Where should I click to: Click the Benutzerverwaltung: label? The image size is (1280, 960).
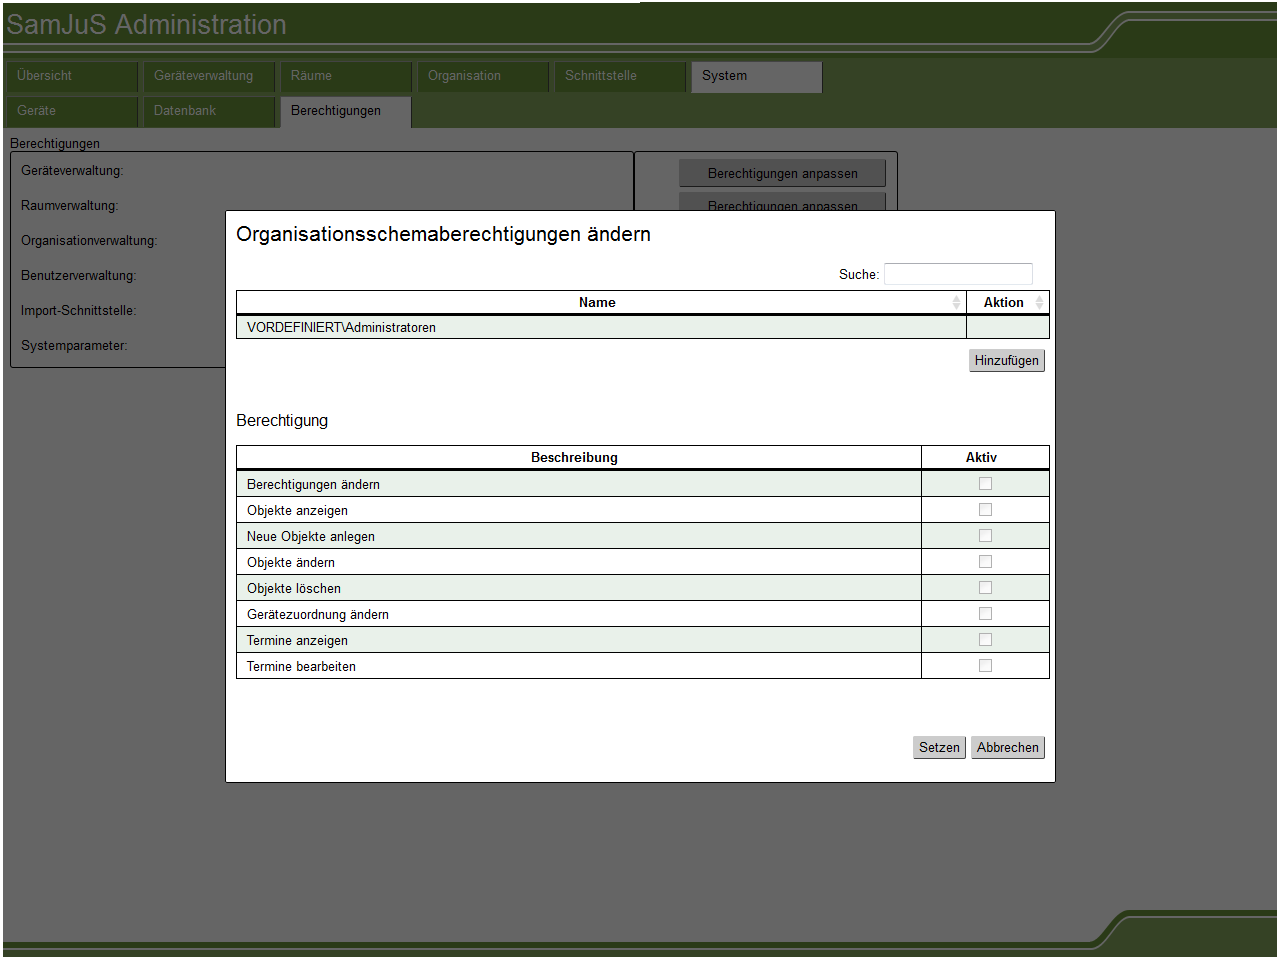tap(78, 276)
